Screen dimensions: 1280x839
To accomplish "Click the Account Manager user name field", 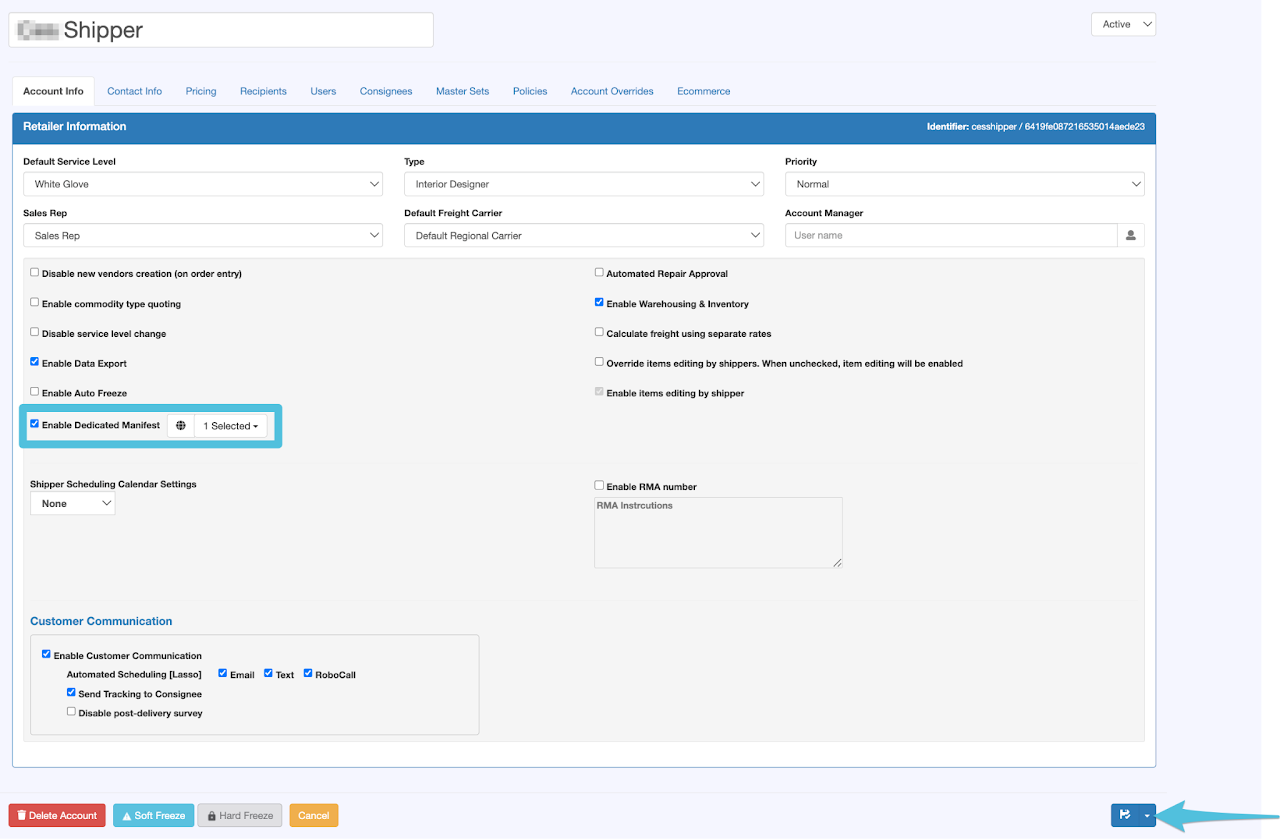I will (951, 235).
